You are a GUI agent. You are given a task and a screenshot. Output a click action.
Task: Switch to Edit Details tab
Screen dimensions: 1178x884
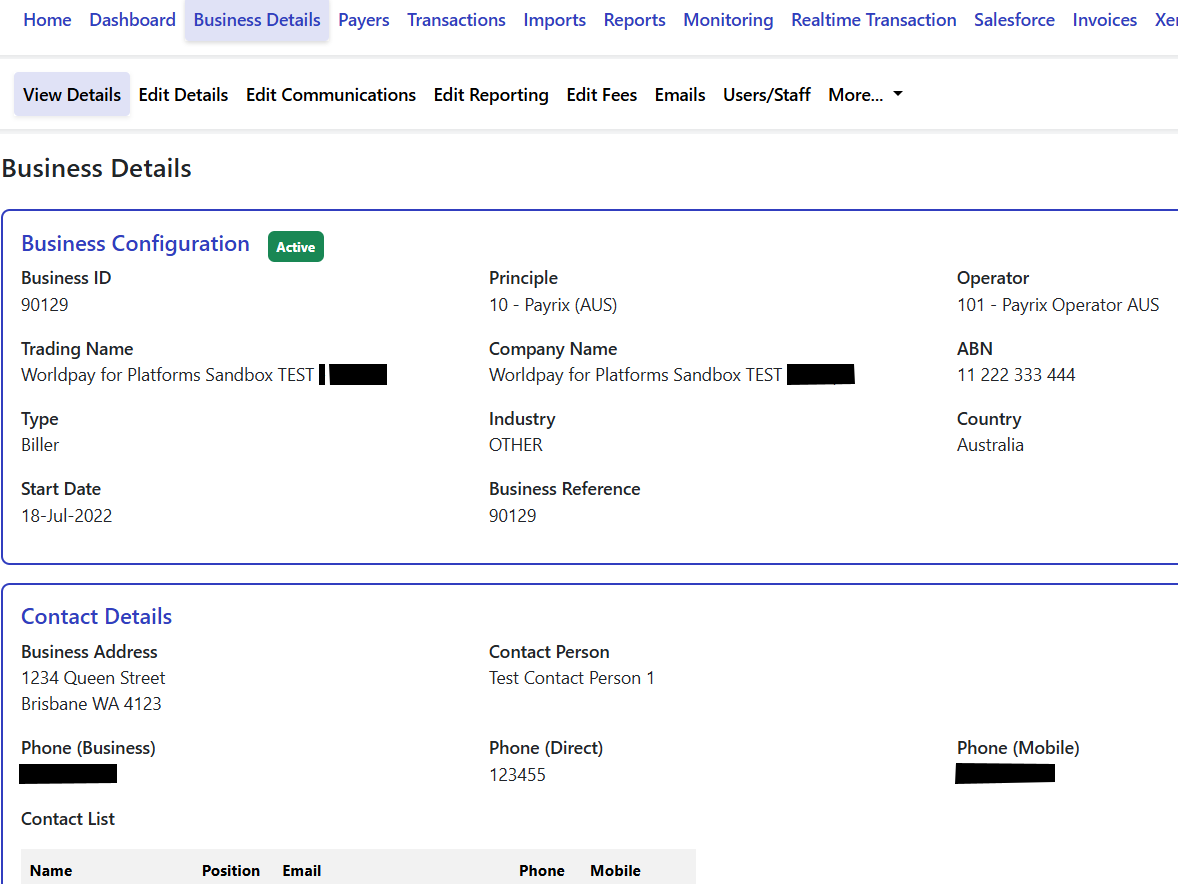(183, 95)
